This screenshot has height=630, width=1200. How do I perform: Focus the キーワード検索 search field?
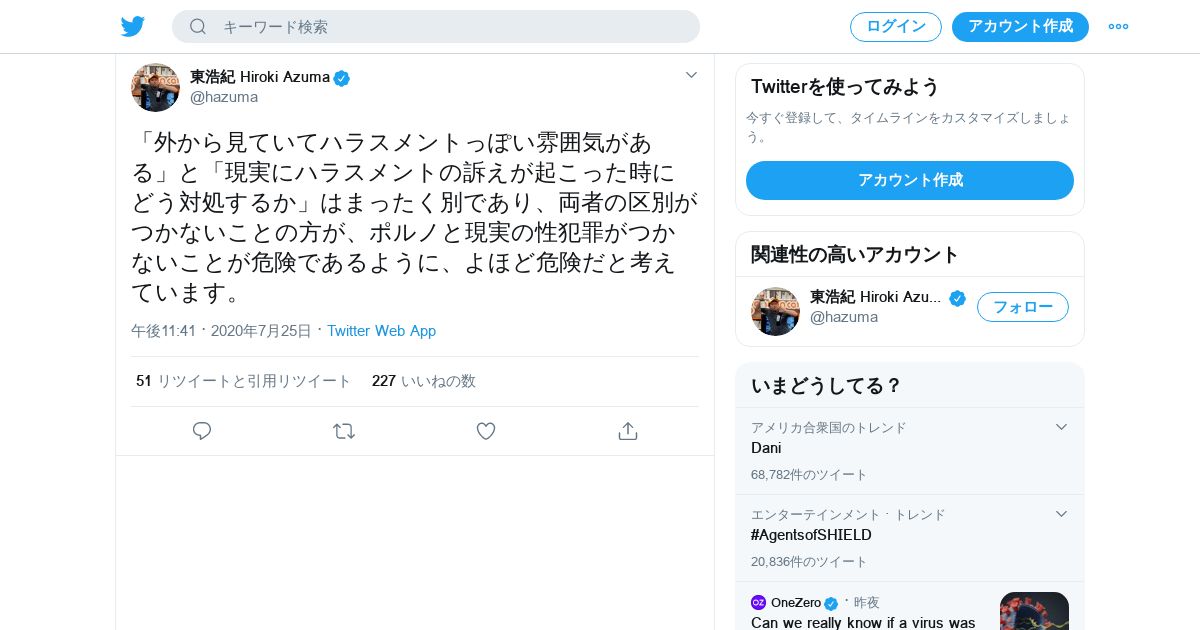coord(450,27)
